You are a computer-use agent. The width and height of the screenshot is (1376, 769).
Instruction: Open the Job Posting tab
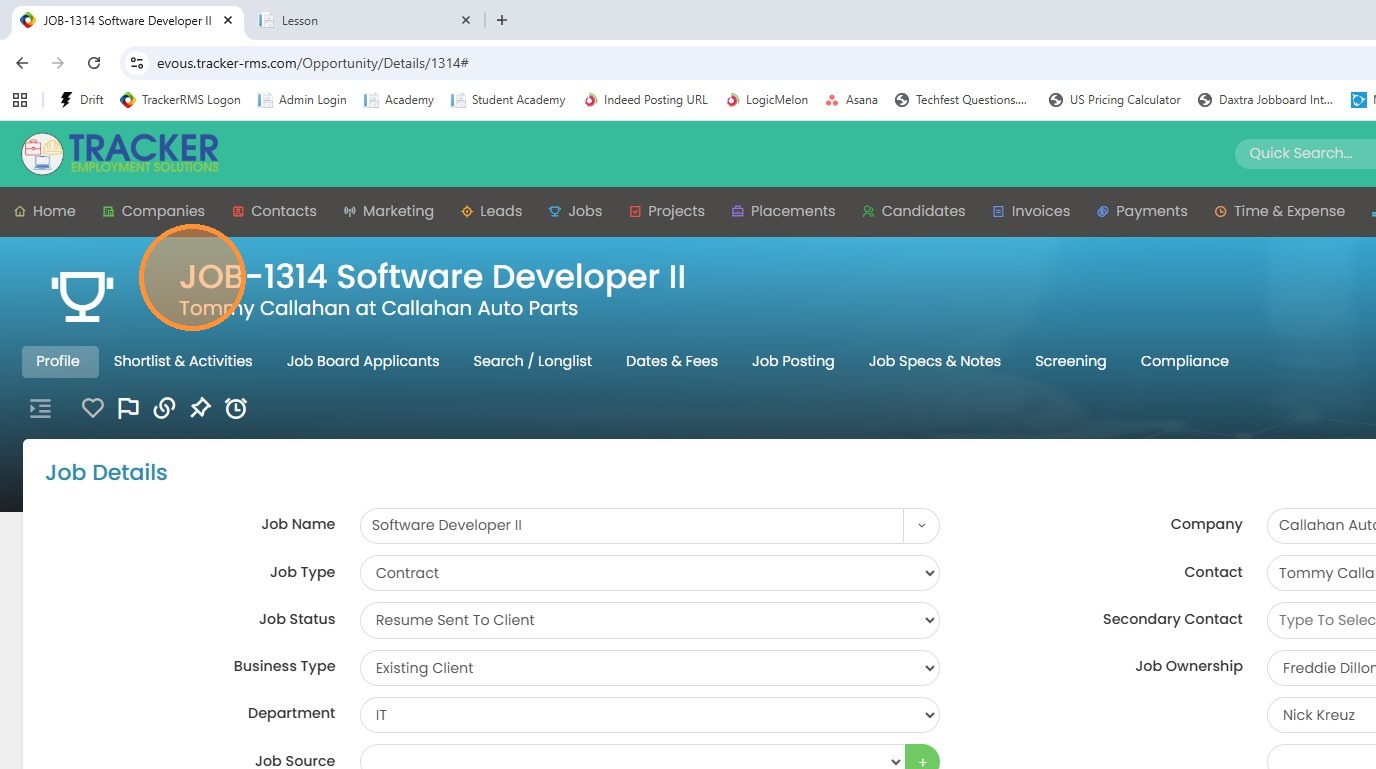coord(793,361)
